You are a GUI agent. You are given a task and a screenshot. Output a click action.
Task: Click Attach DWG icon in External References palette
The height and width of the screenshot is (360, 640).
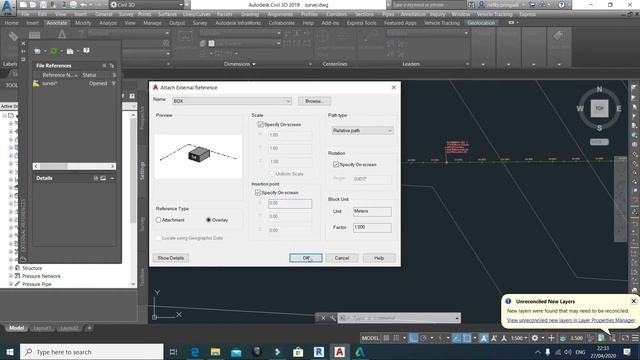[37, 51]
